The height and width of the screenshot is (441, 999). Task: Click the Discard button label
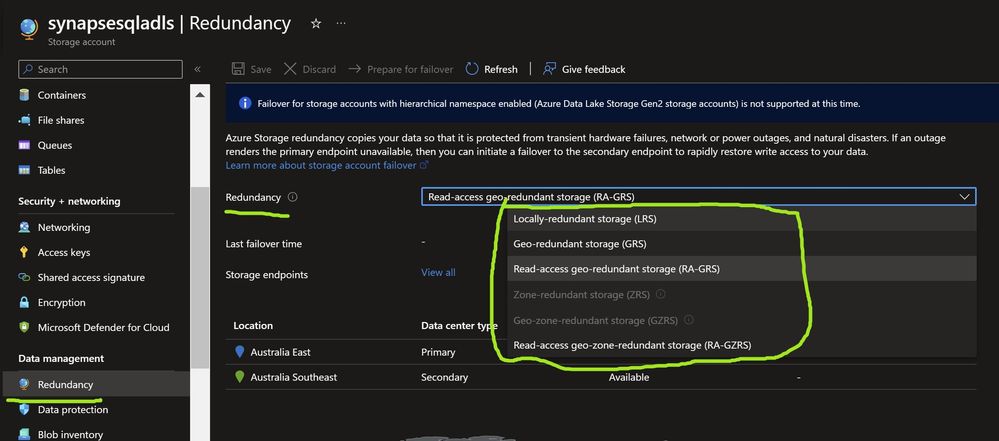[319, 69]
